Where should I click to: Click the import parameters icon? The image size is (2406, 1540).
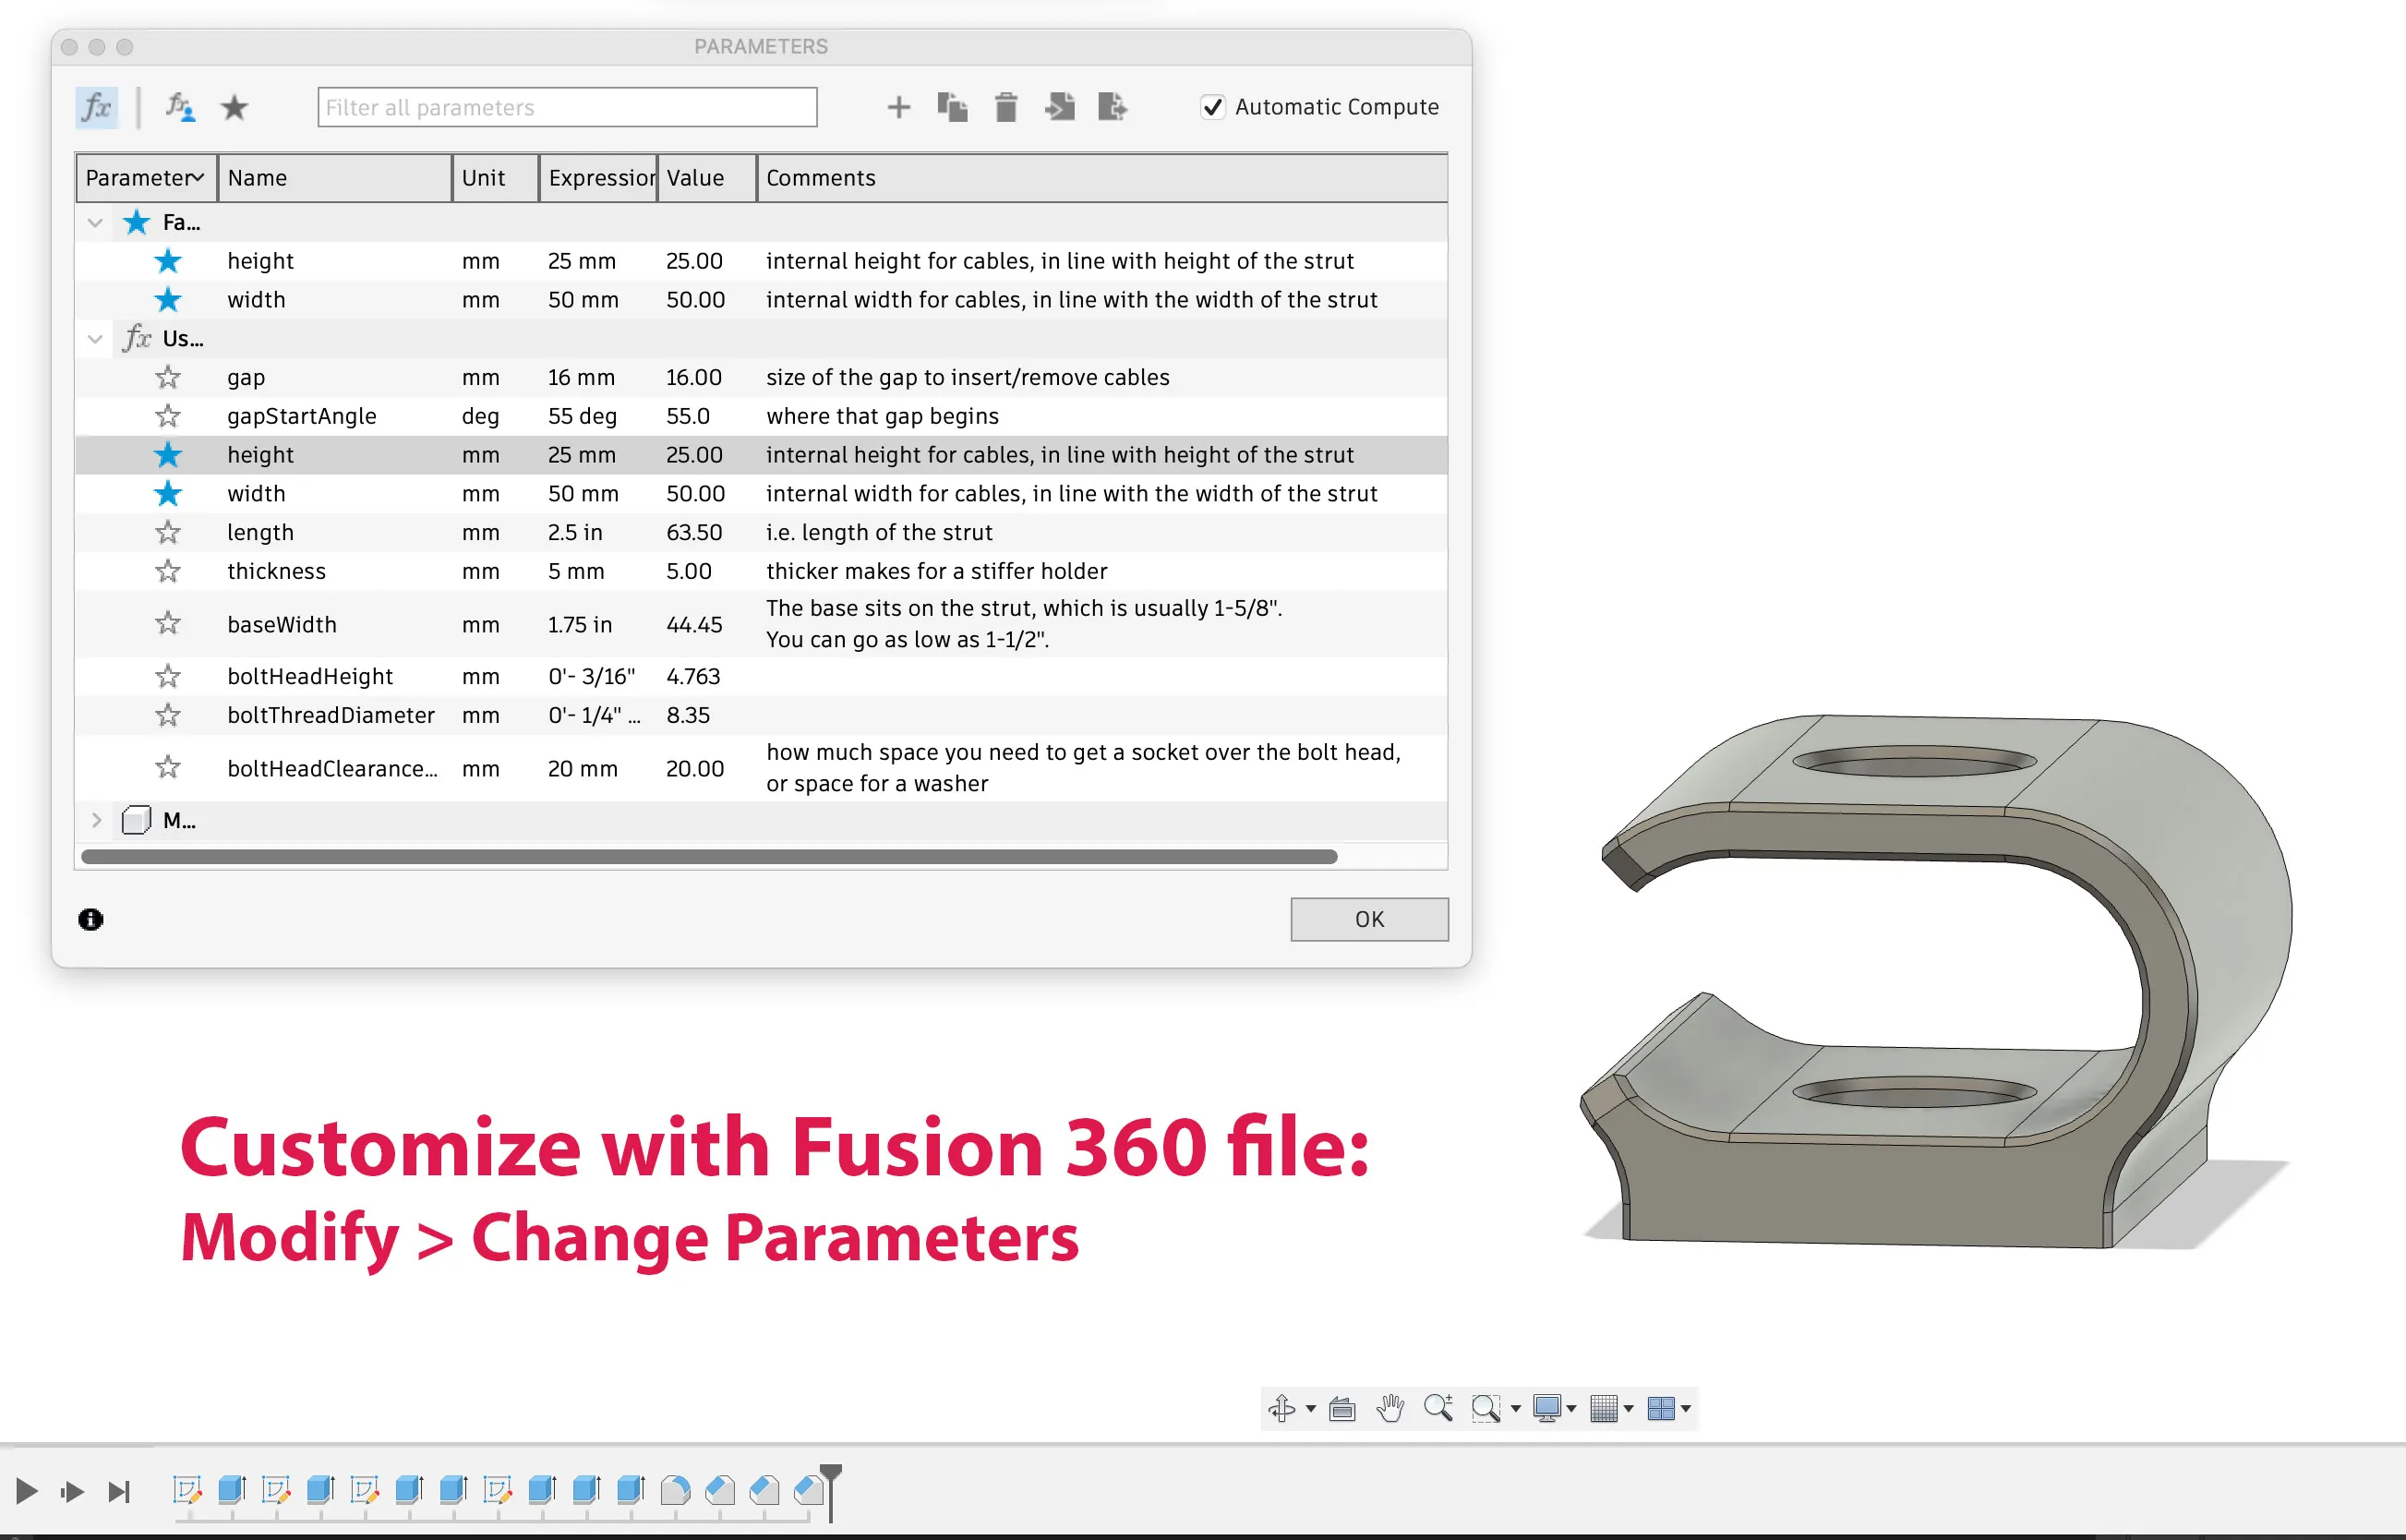1060,107
